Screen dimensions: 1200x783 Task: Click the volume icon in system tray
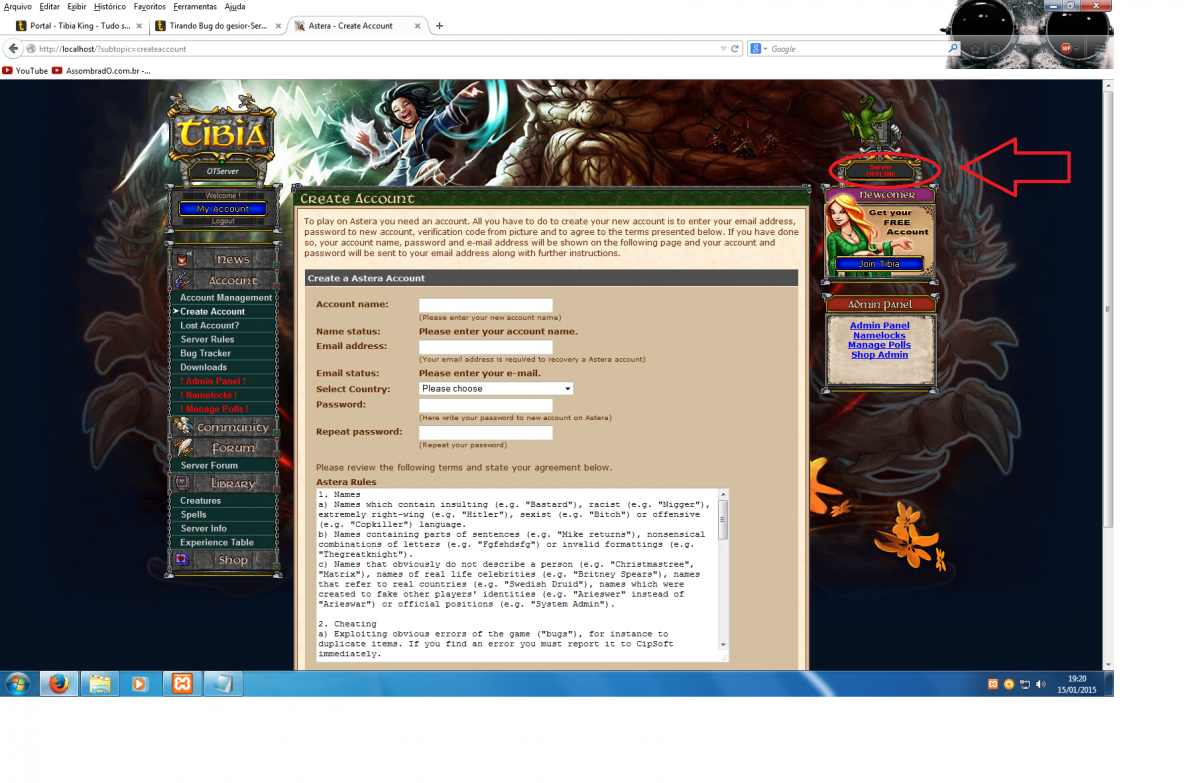click(1042, 684)
